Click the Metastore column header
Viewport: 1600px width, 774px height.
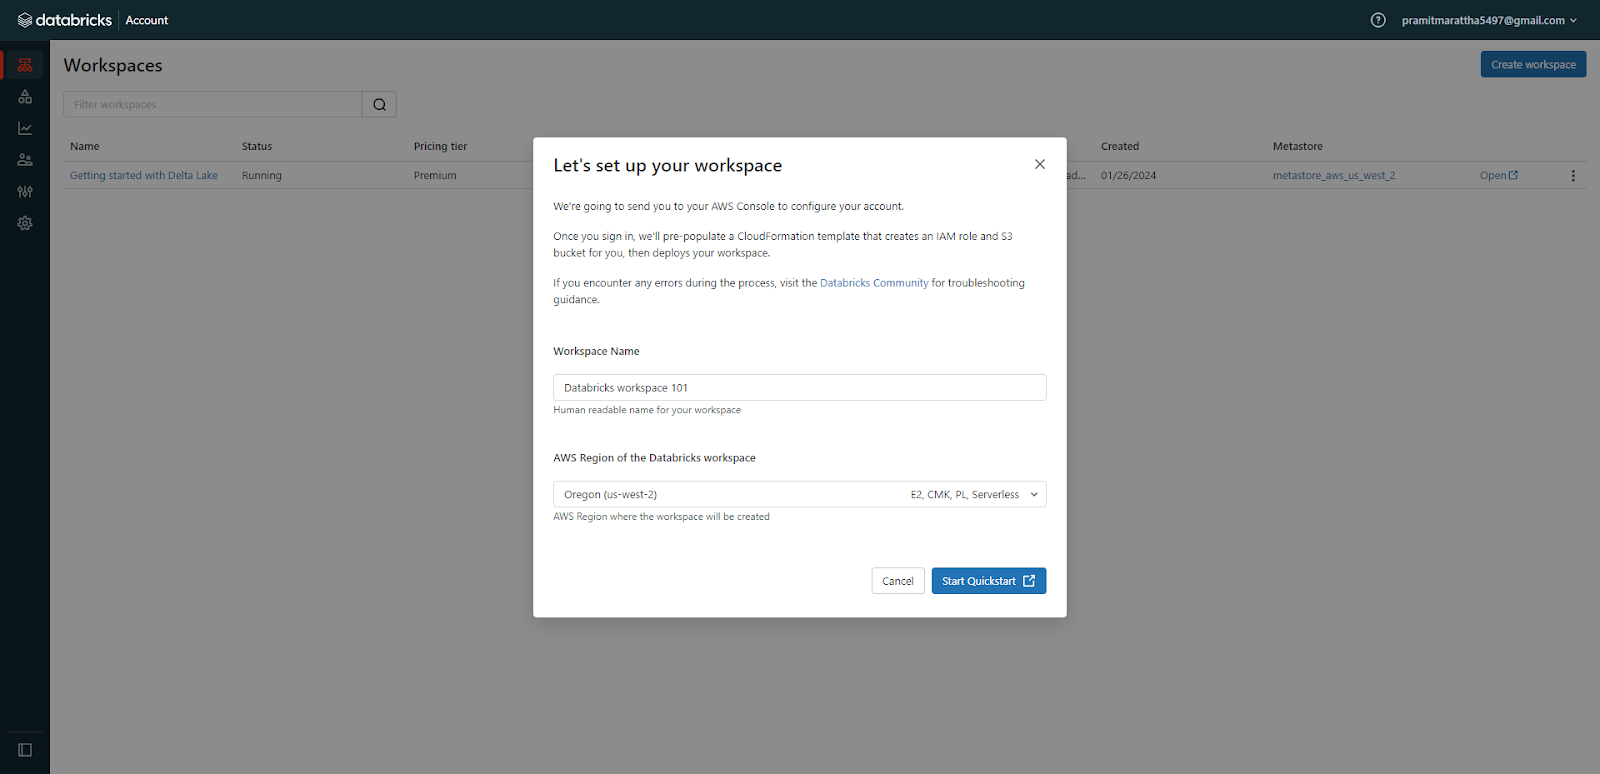coord(1298,146)
